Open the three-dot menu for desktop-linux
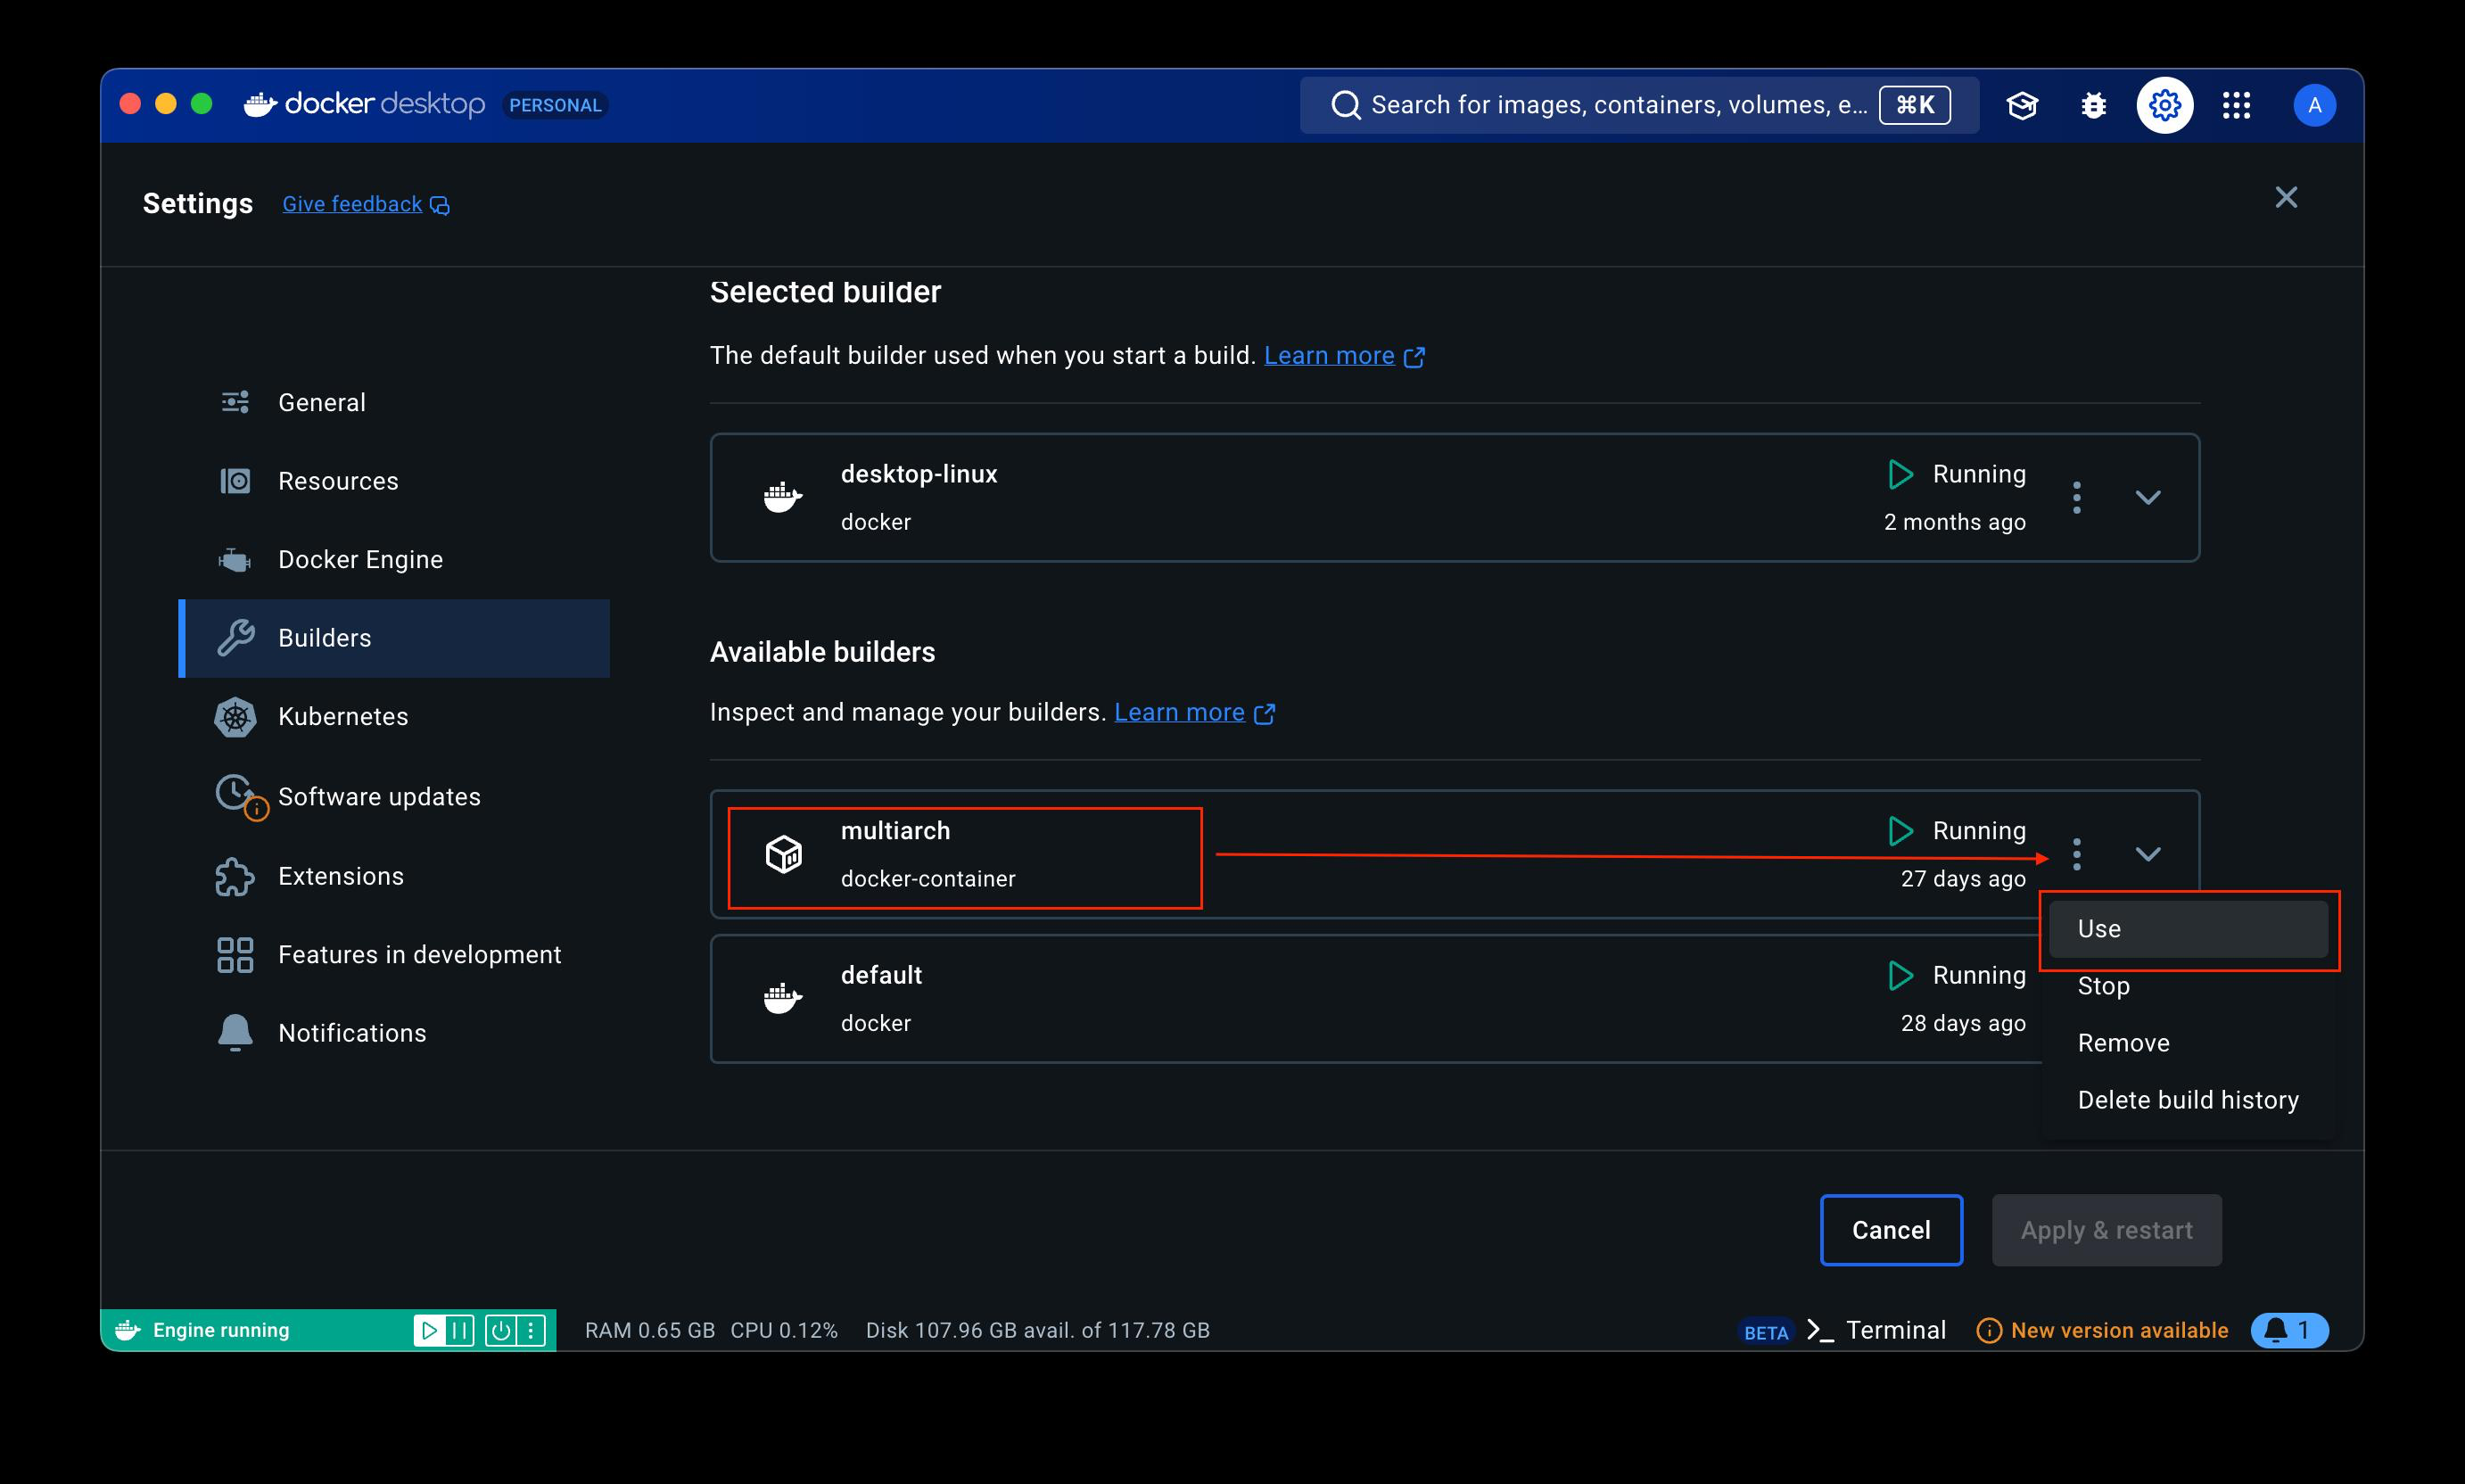 tap(2077, 497)
